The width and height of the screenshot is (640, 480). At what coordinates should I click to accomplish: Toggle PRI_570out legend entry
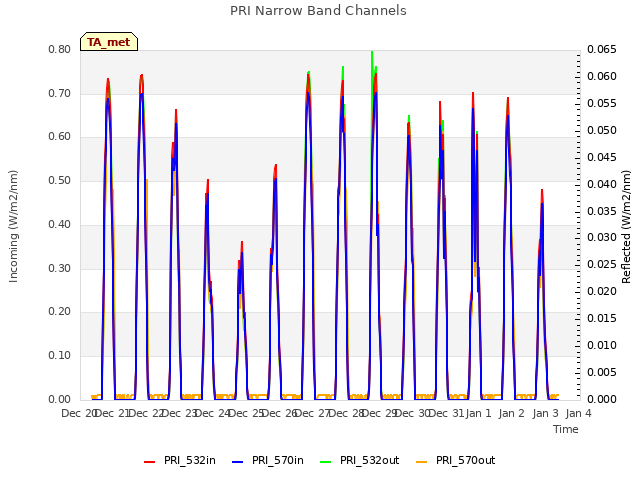456,460
